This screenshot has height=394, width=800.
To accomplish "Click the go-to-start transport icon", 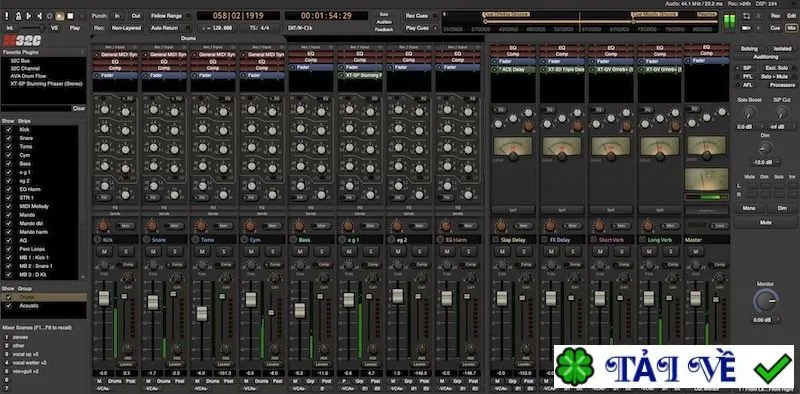I will (x=29, y=16).
